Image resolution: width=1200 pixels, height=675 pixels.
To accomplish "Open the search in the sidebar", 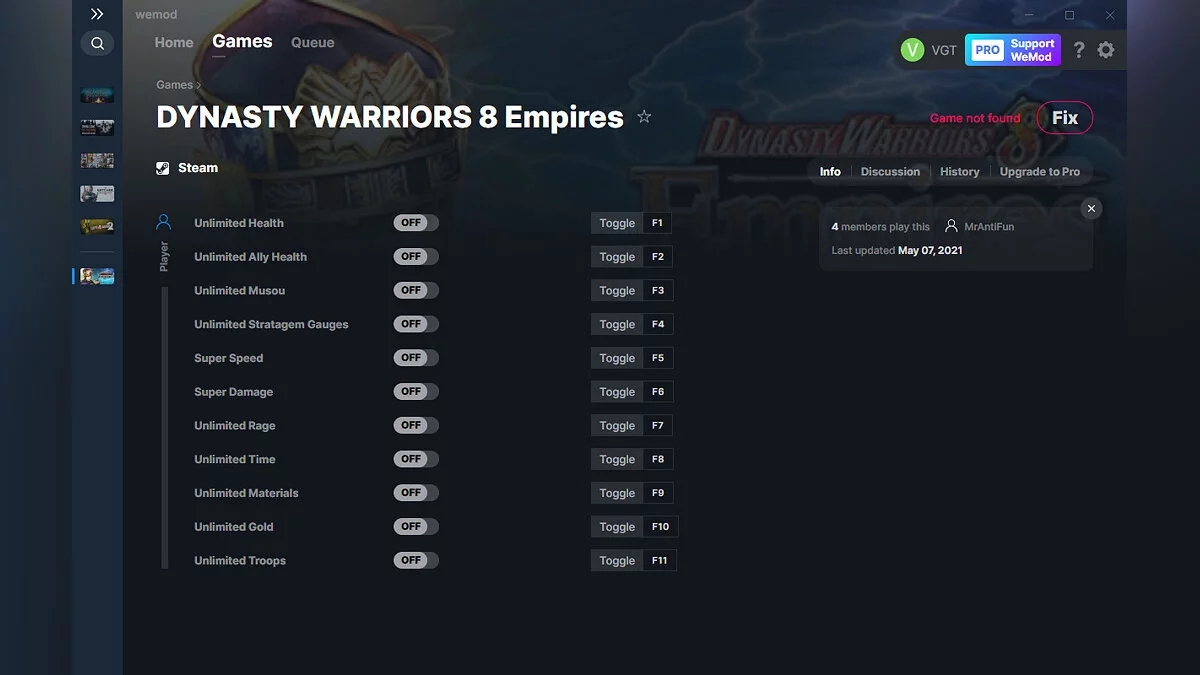I will pyautogui.click(x=97, y=43).
